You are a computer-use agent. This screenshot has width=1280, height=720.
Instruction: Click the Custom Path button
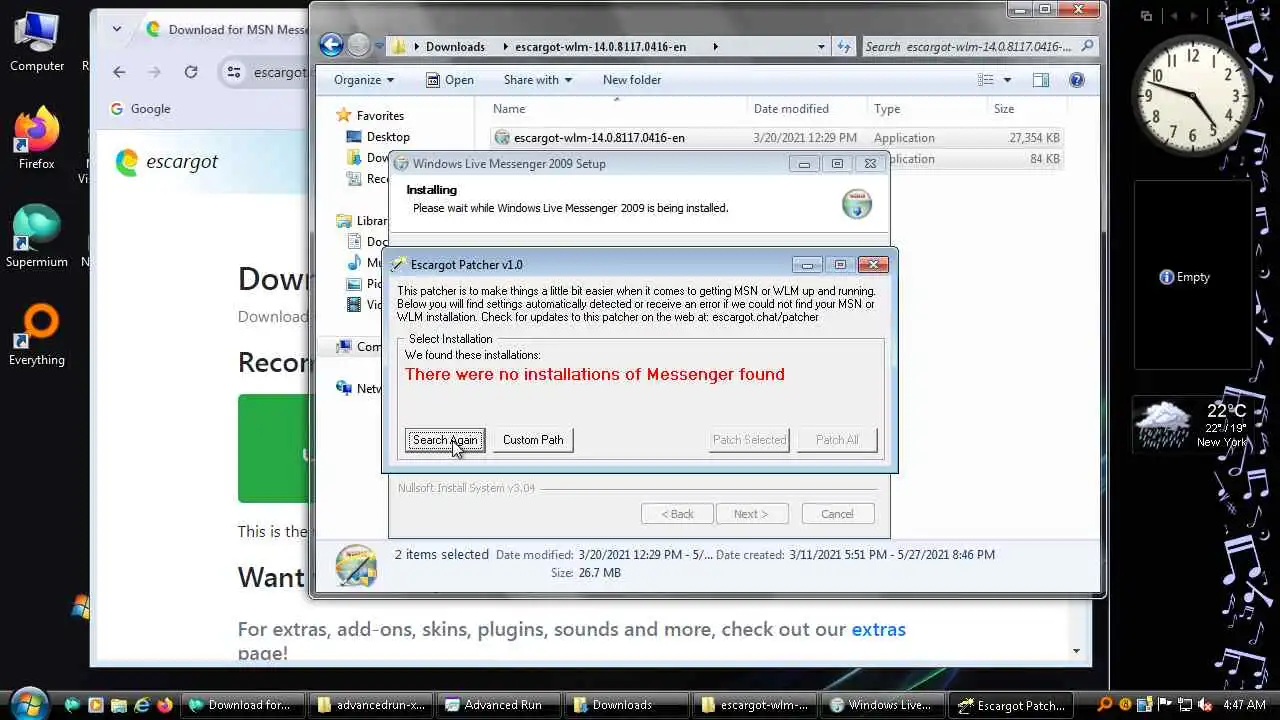click(533, 440)
